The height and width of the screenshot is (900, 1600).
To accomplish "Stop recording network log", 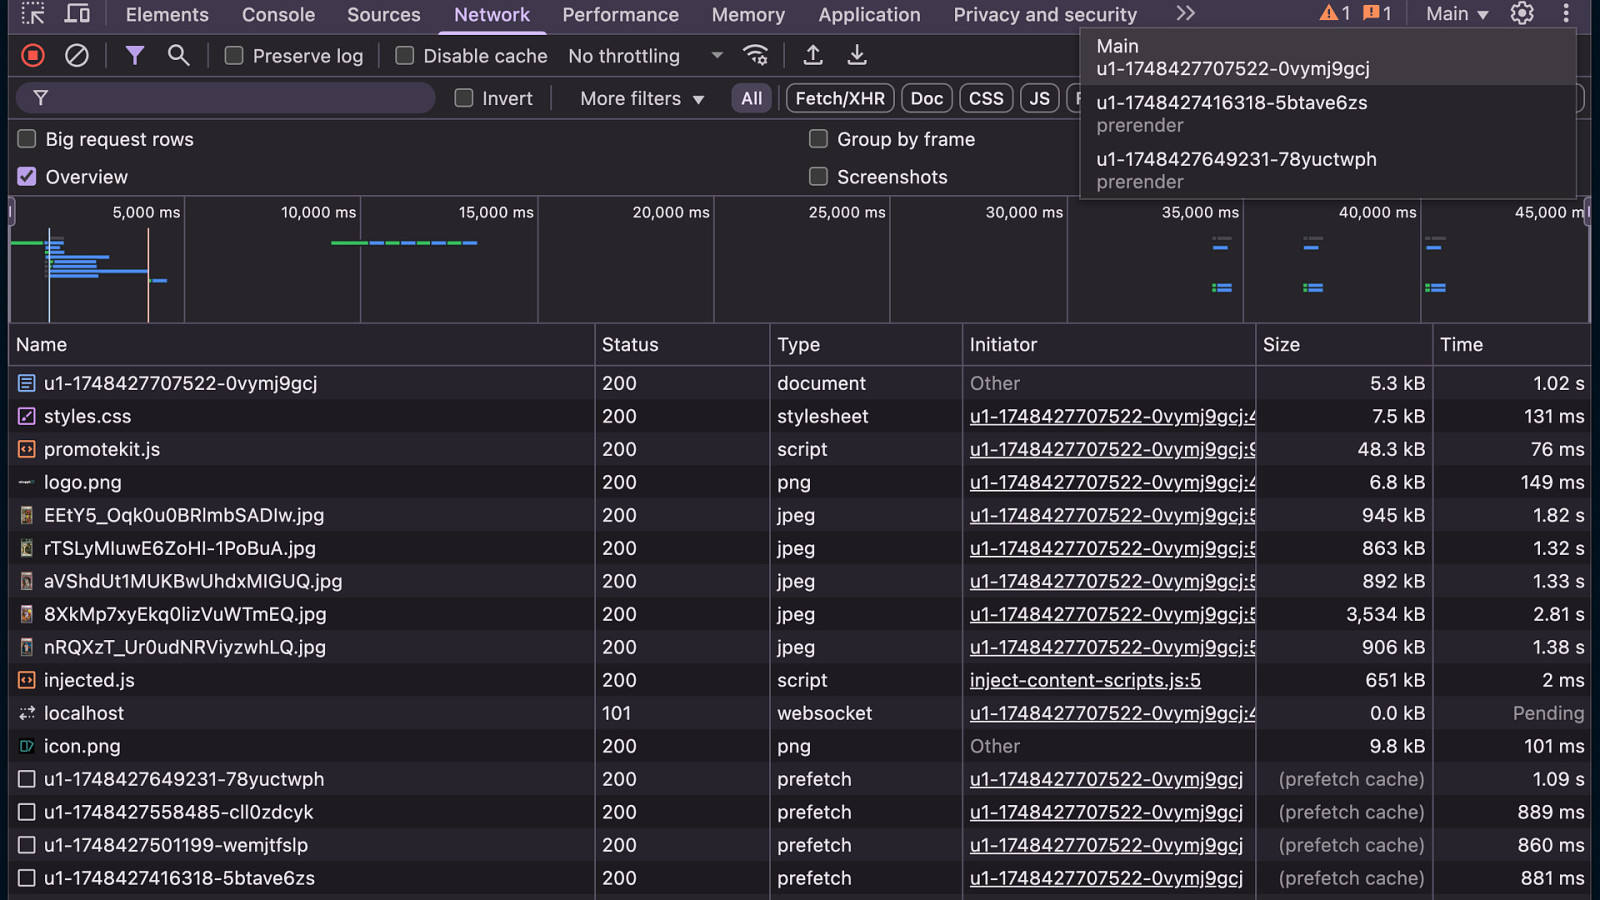I will tap(33, 56).
